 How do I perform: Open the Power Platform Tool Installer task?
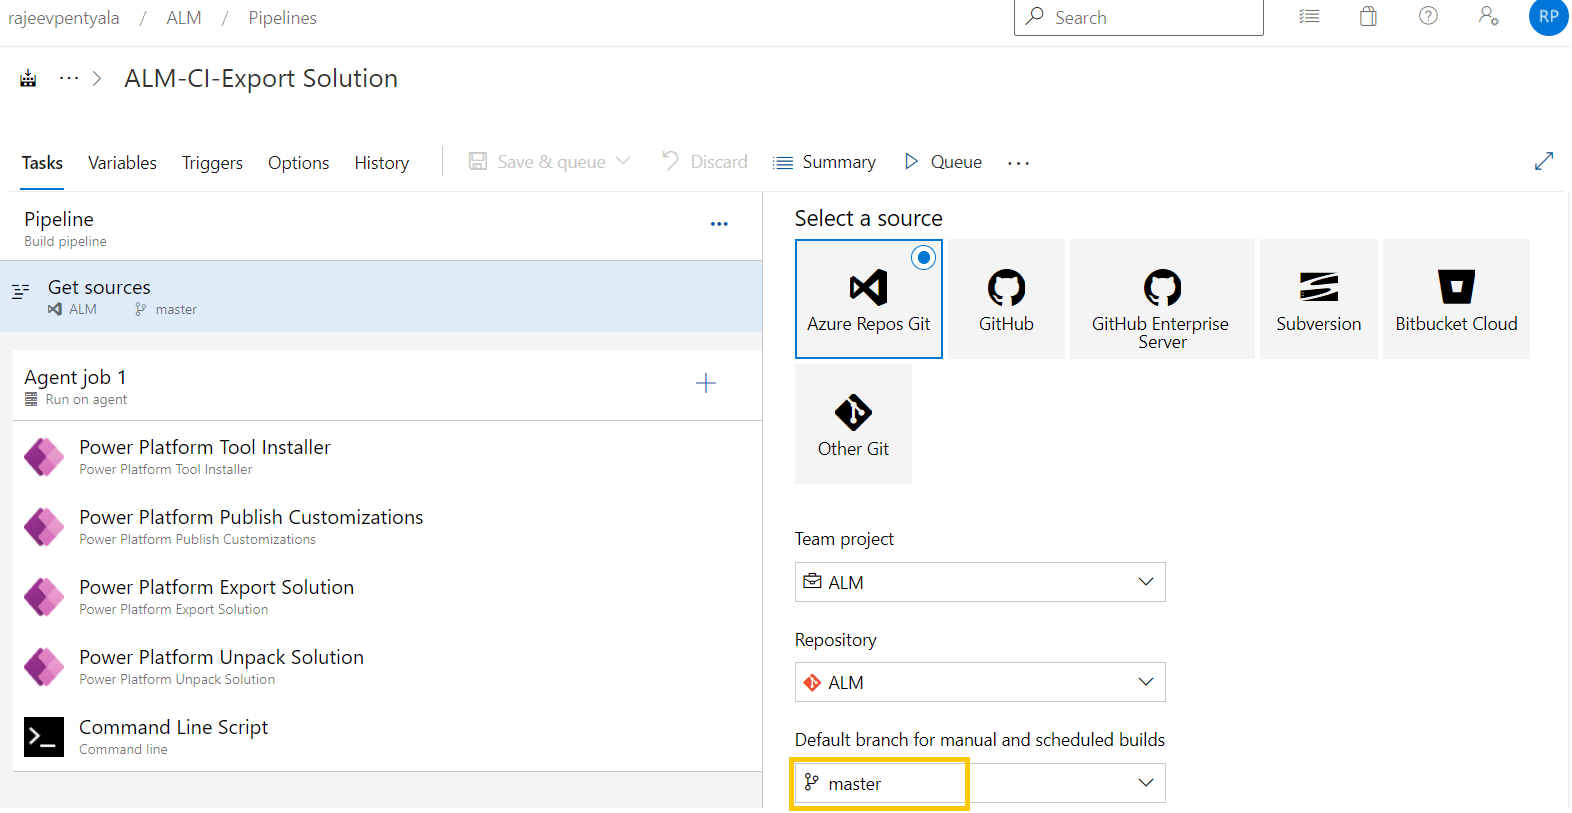pyautogui.click(x=387, y=456)
